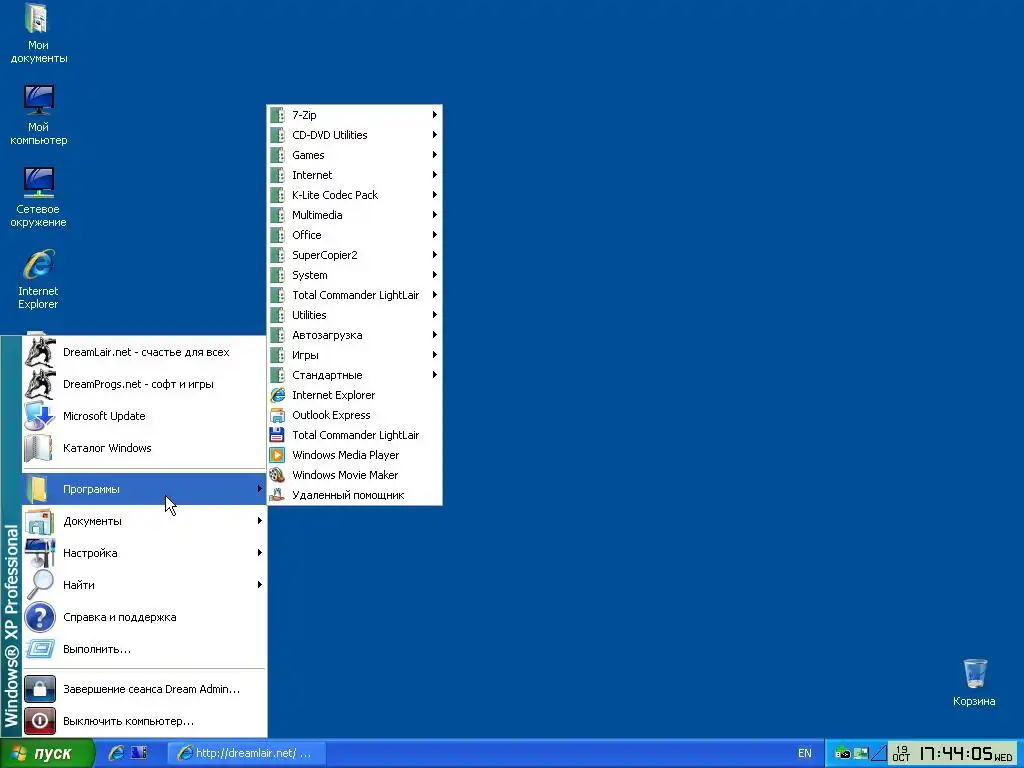This screenshot has height=768, width=1024.
Task: Click the Программы folder icon
Action: (x=38, y=489)
